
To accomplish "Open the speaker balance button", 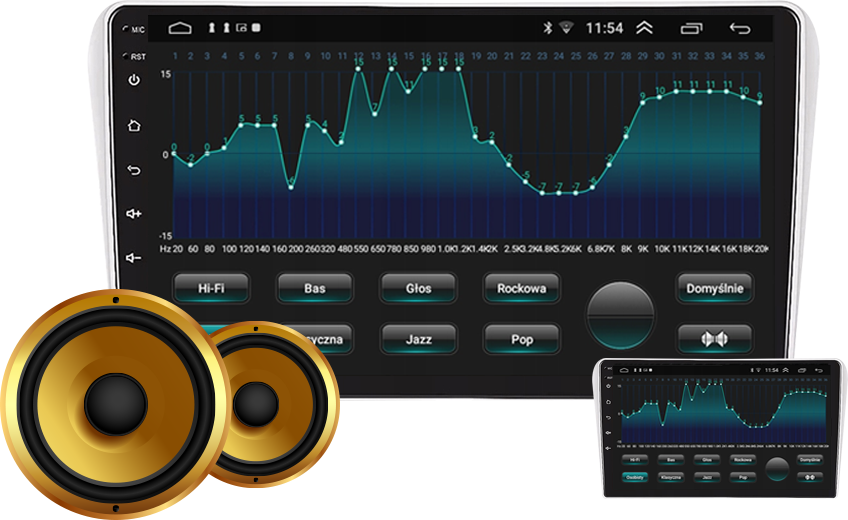I will pos(715,339).
